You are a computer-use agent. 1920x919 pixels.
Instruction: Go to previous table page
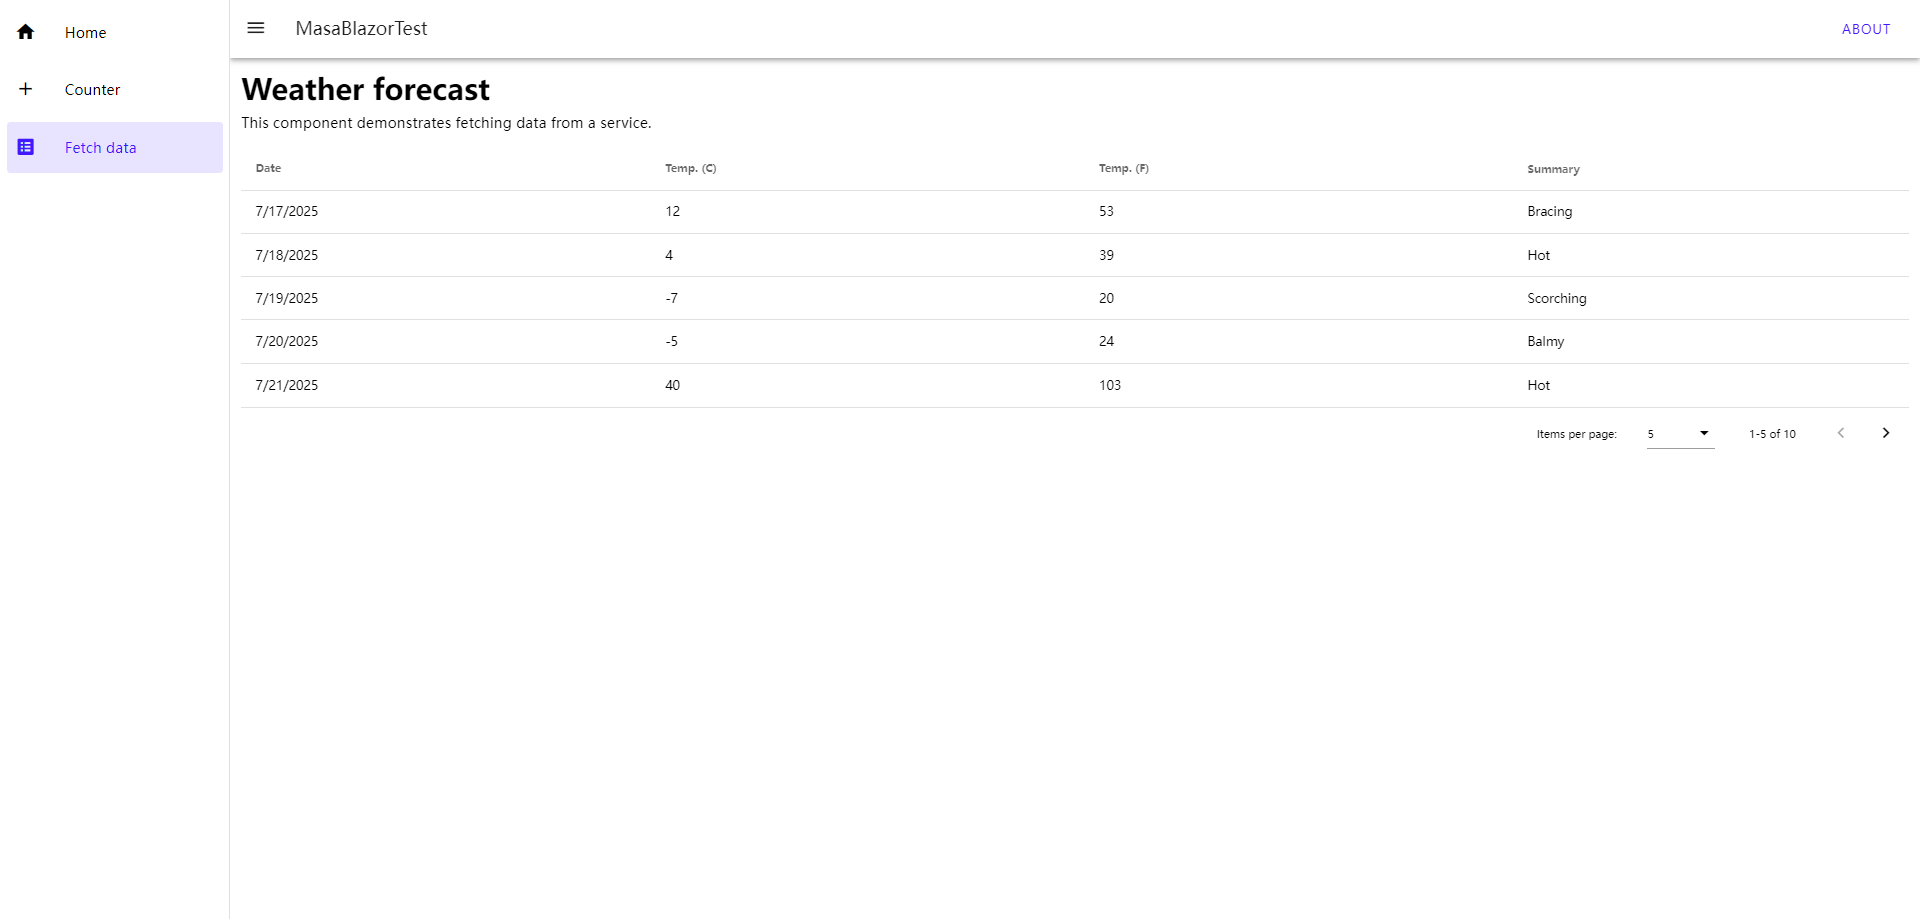pos(1841,433)
